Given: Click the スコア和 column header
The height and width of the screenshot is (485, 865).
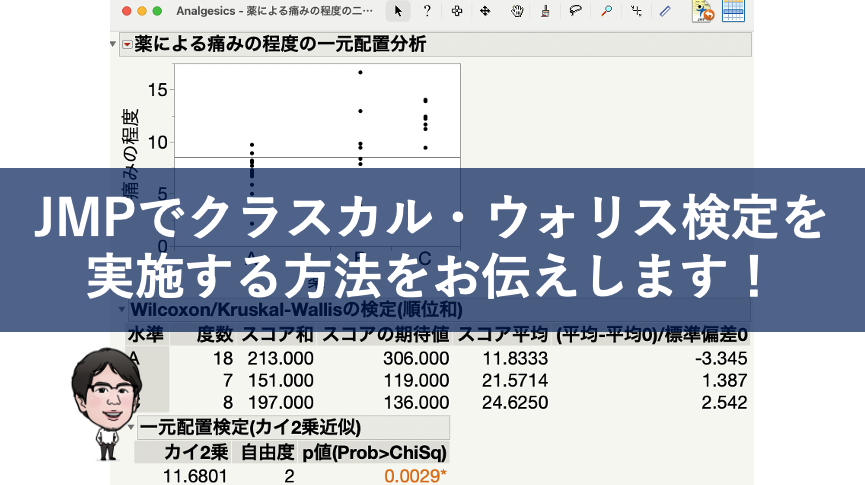Looking at the screenshot, I should (277, 335).
